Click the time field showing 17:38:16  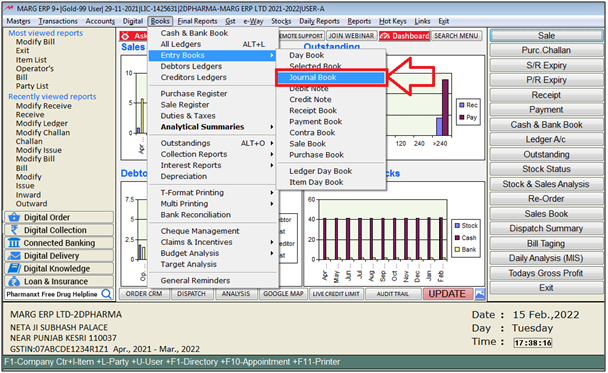(532, 343)
